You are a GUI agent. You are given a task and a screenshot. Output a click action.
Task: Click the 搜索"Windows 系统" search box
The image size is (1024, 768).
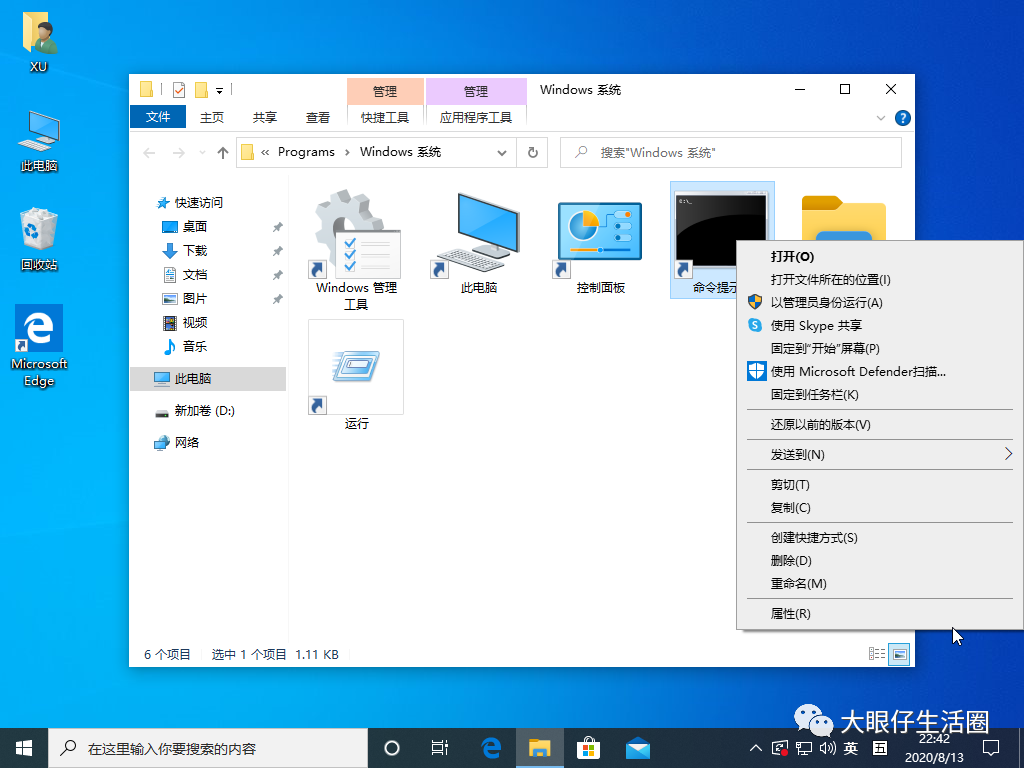[731, 153]
